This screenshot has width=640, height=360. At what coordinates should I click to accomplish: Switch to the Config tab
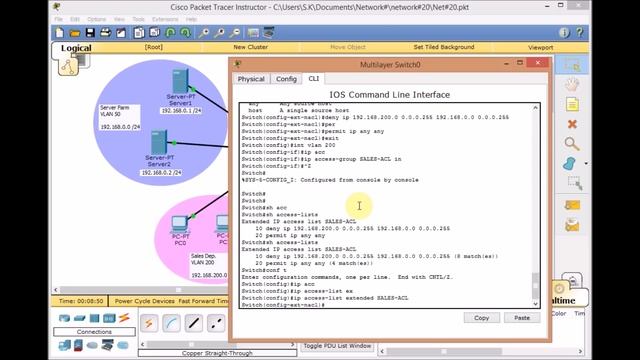(286, 79)
